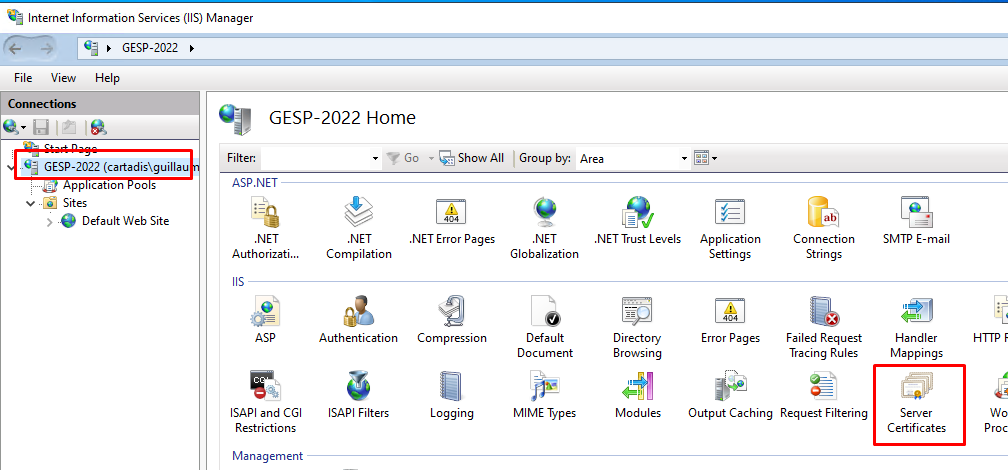Click the IIS group header

point(238,282)
